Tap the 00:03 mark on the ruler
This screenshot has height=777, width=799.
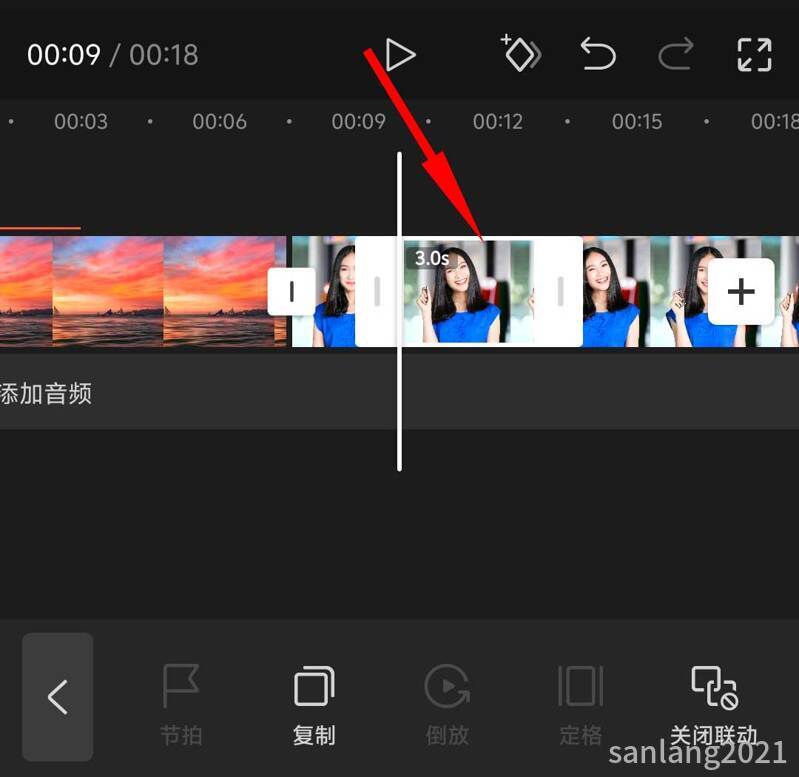(x=81, y=121)
